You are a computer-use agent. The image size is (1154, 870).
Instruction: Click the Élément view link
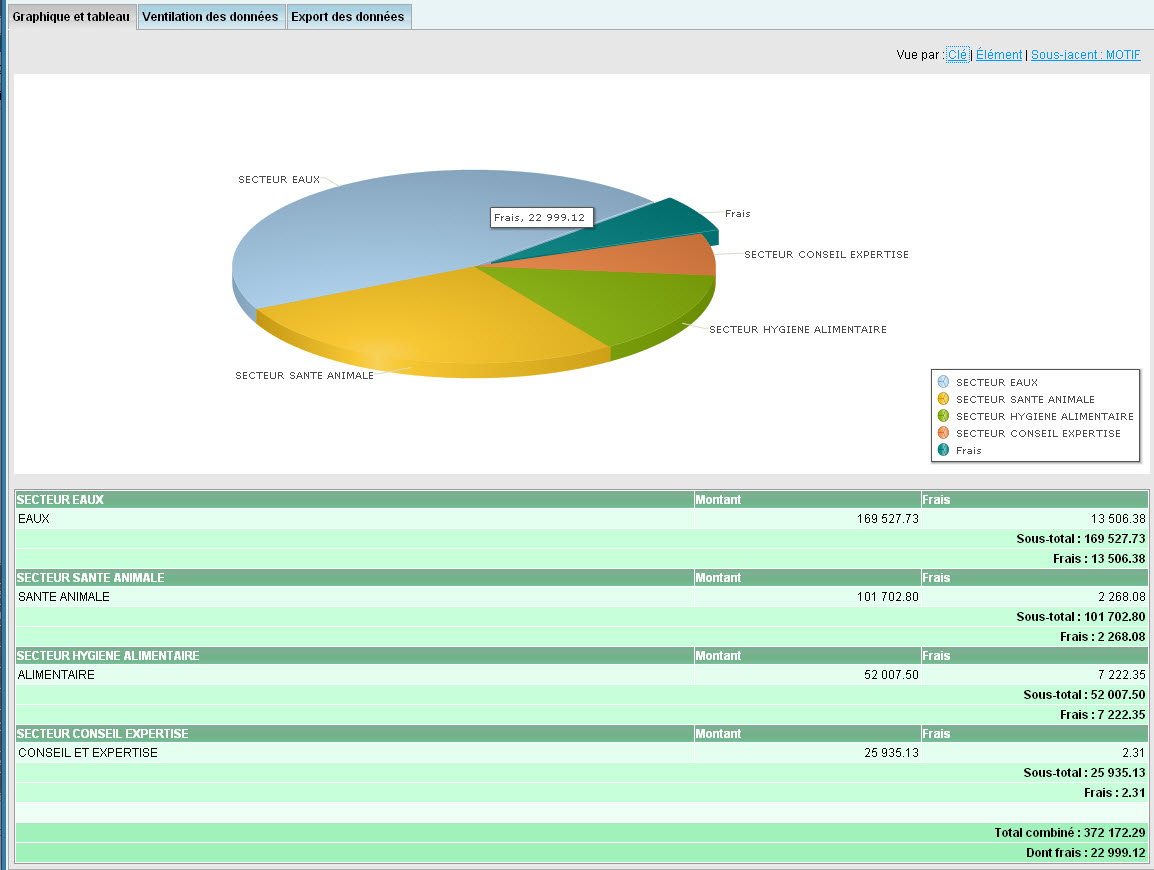click(x=999, y=54)
